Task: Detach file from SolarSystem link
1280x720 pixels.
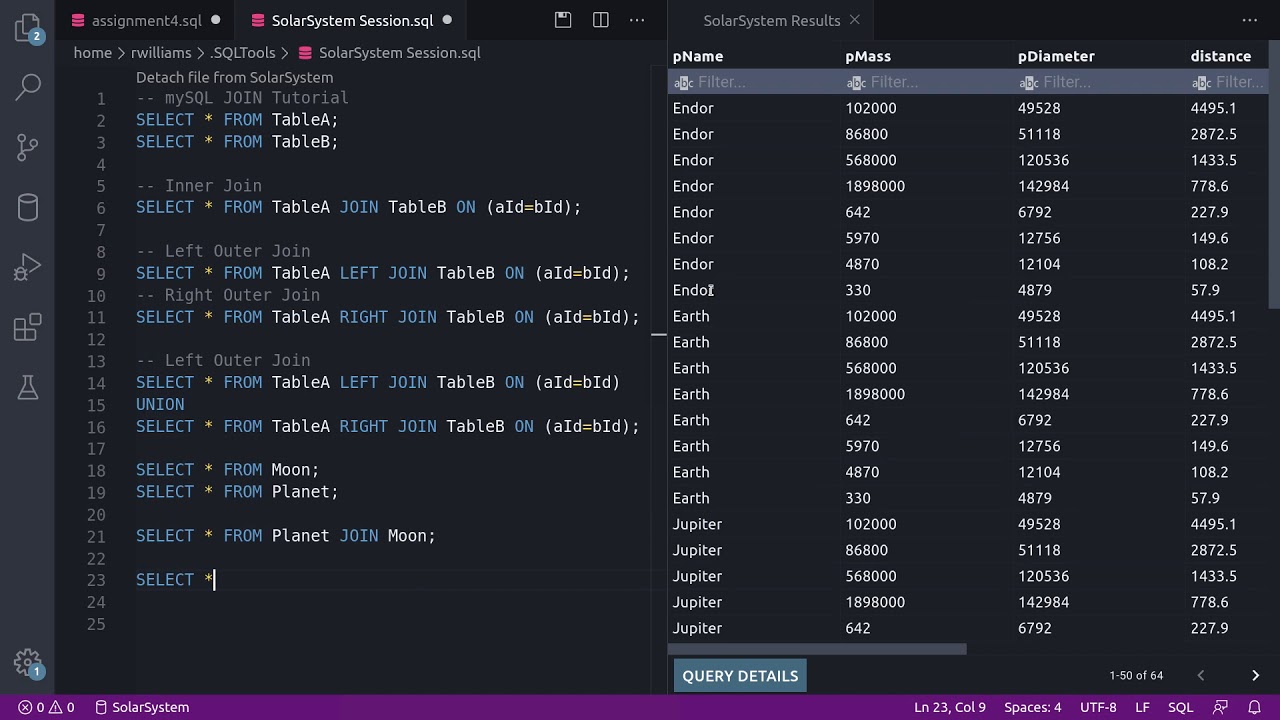Action: (x=234, y=77)
